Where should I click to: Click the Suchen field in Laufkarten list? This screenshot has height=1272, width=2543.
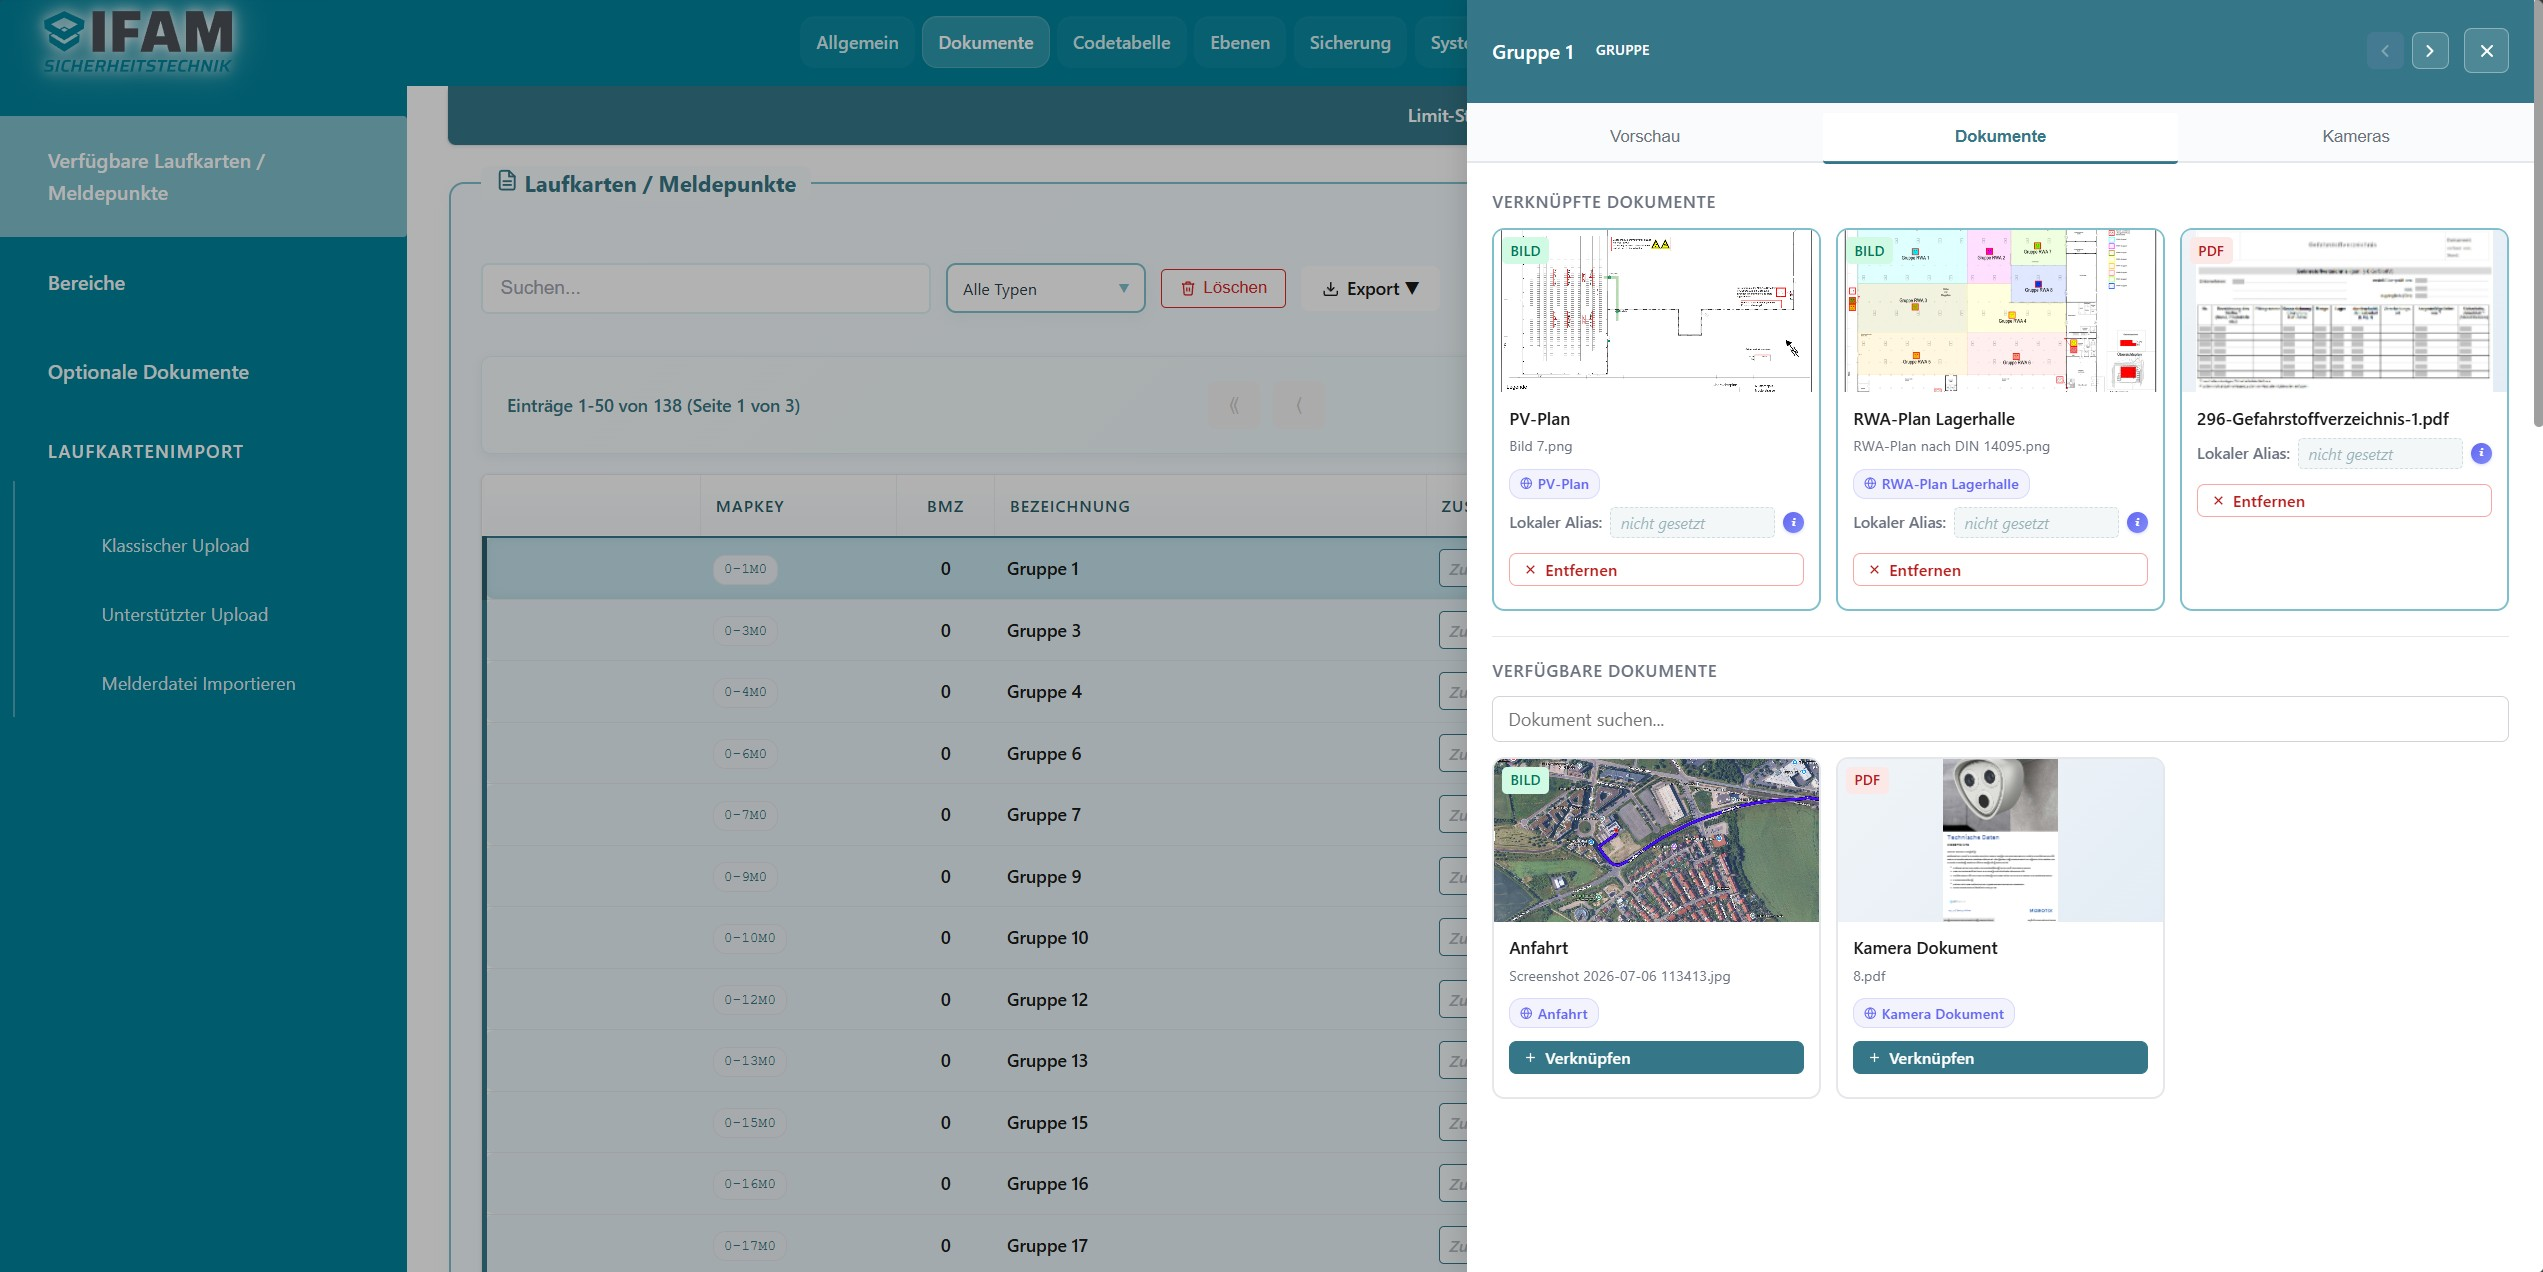tap(706, 288)
